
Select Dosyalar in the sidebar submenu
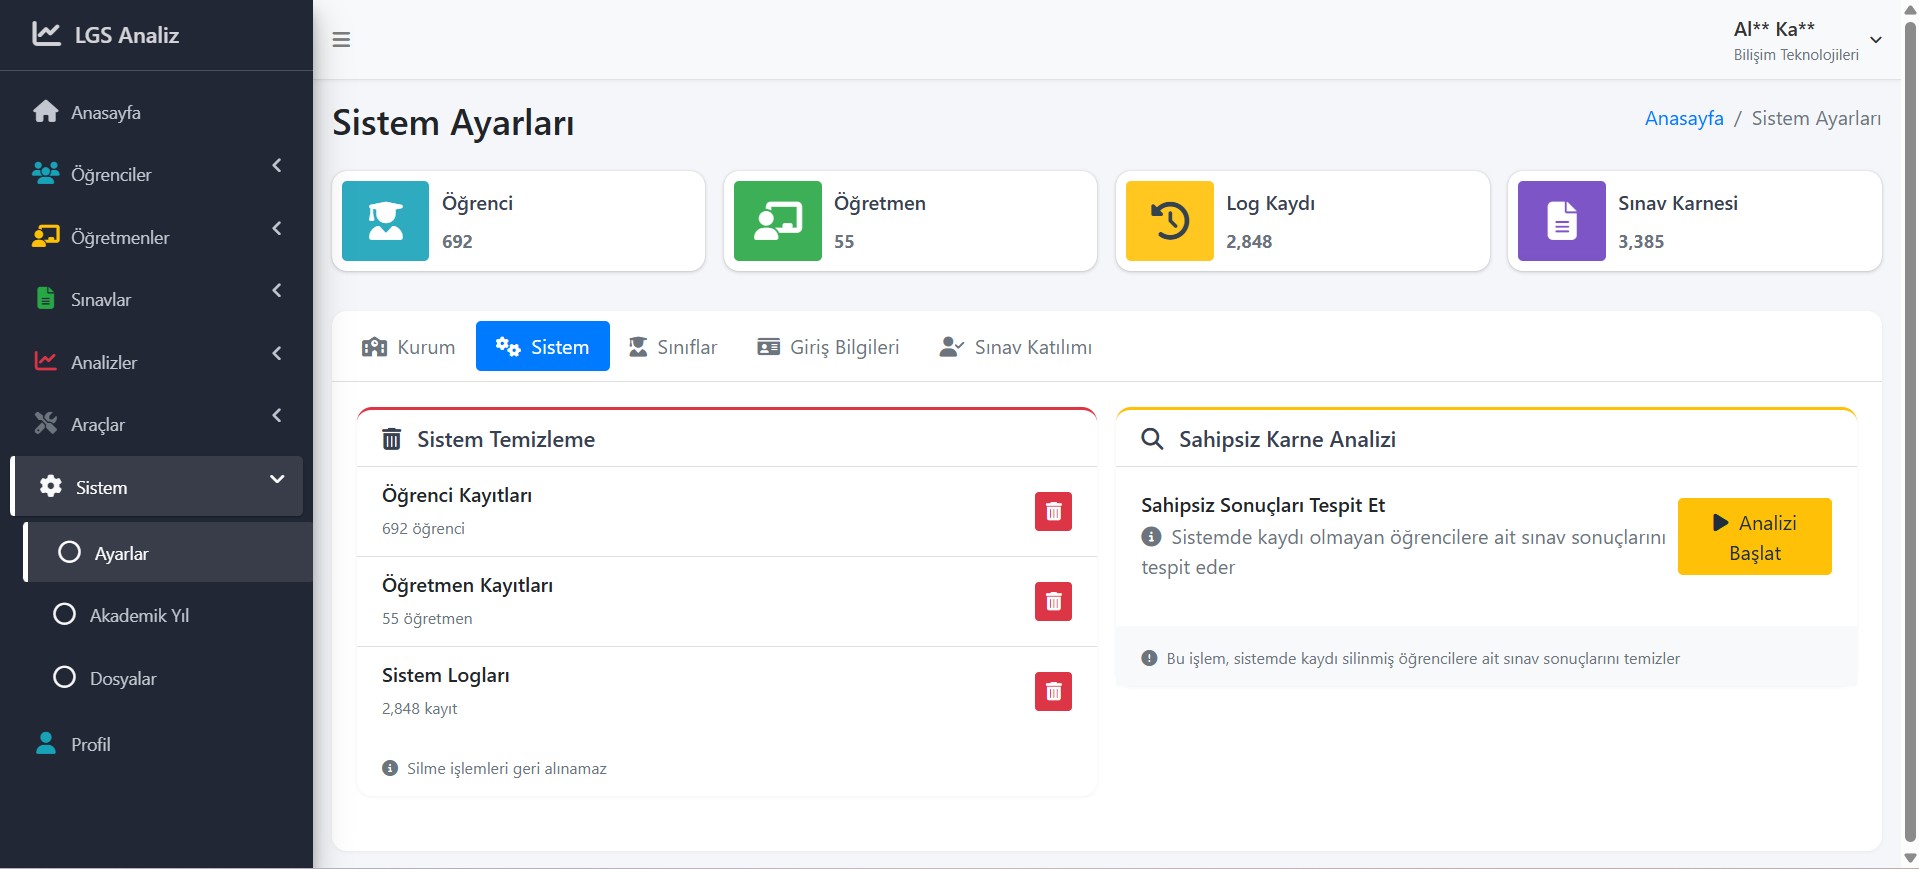(122, 678)
